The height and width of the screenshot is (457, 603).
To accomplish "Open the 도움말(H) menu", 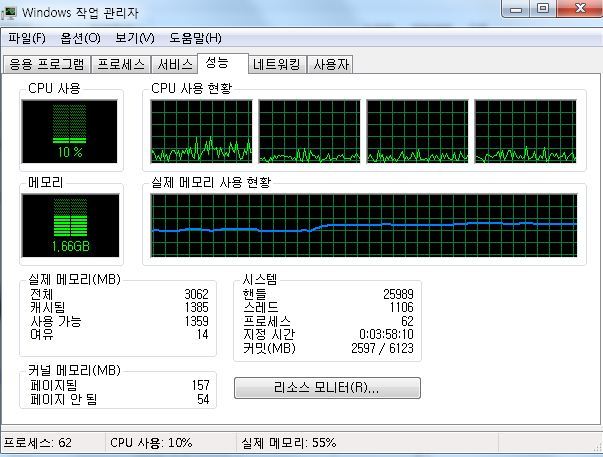I will (x=195, y=38).
